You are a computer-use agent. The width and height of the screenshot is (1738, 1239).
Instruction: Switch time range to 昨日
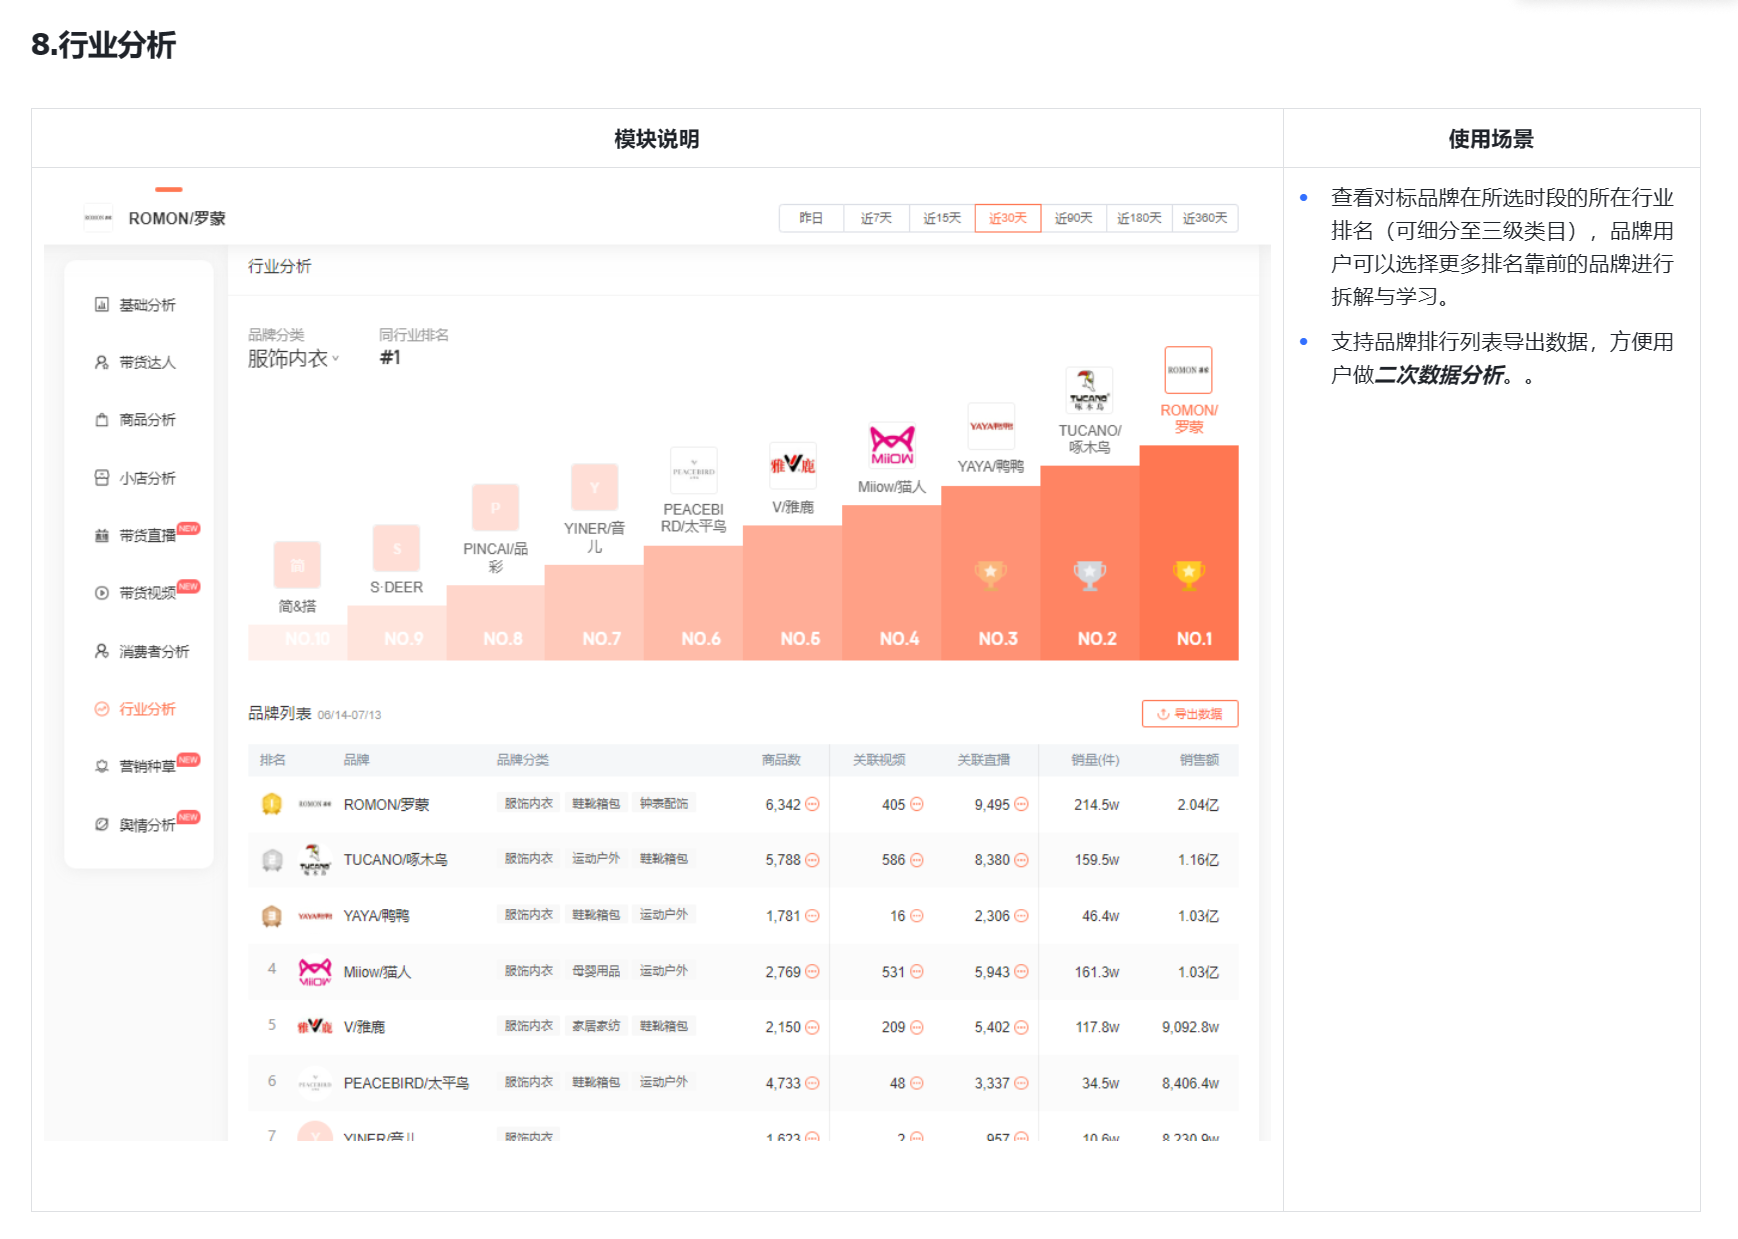pos(811,218)
